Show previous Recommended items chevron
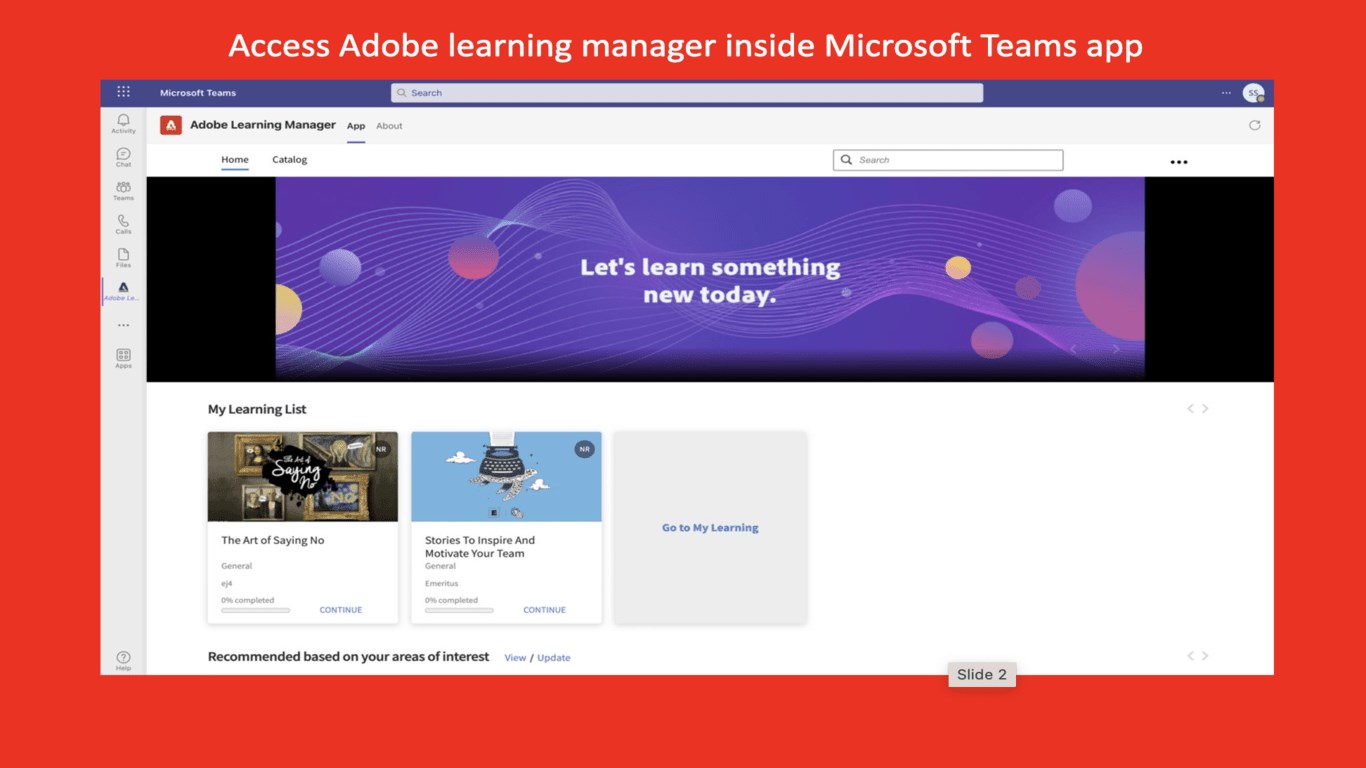Image resolution: width=1366 pixels, height=768 pixels. [1190, 656]
